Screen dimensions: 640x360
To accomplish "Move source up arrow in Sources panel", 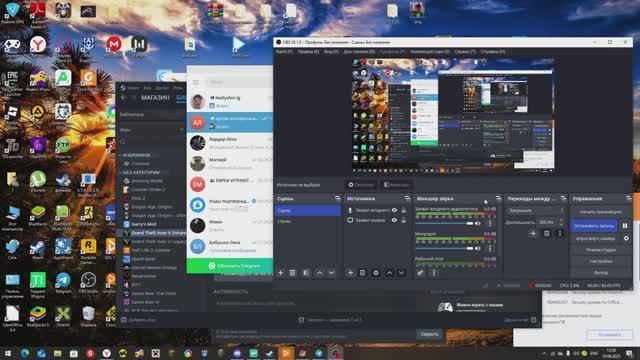I will [389, 273].
